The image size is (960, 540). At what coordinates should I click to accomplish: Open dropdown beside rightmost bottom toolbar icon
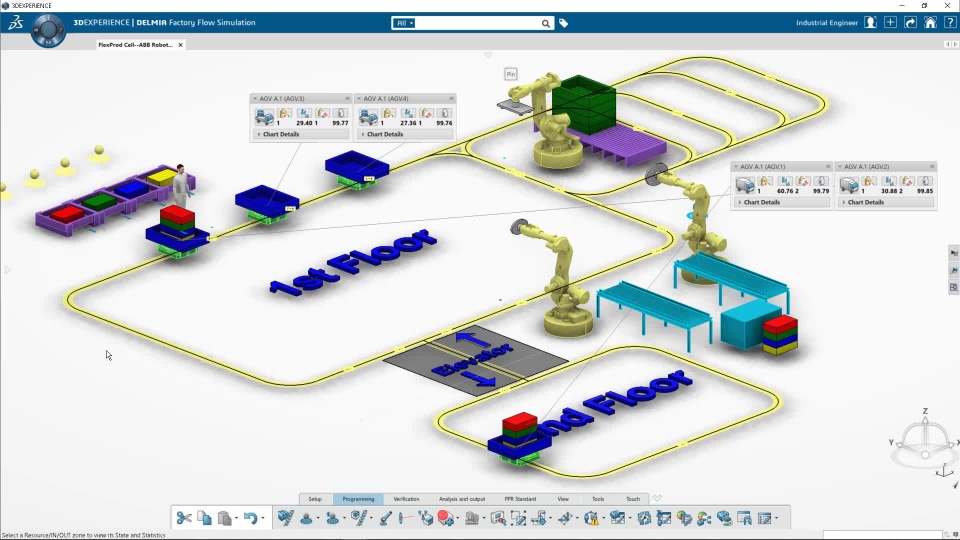point(777,519)
